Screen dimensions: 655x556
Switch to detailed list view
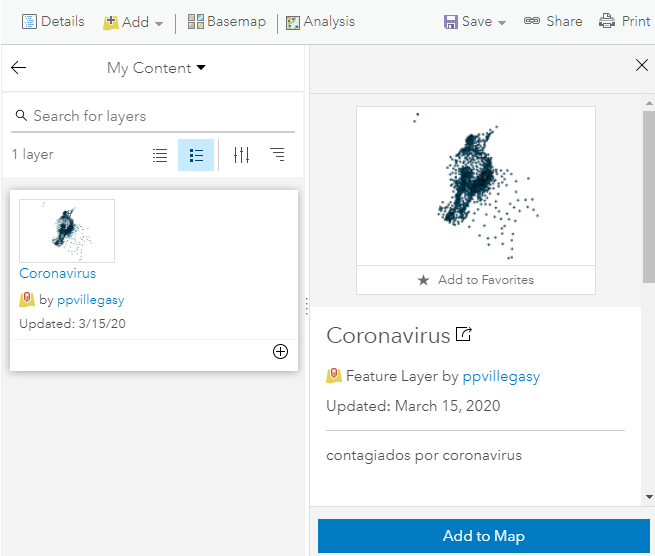(x=196, y=155)
